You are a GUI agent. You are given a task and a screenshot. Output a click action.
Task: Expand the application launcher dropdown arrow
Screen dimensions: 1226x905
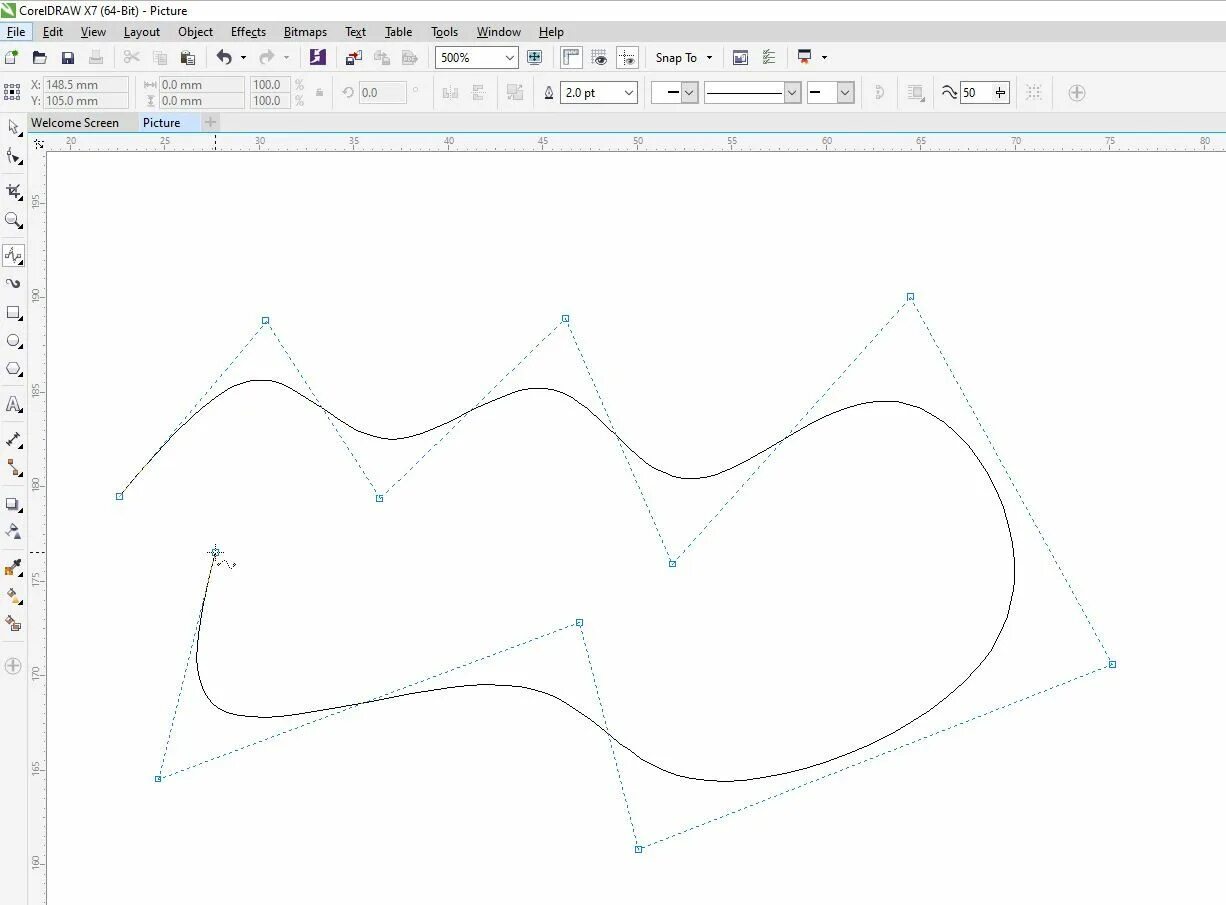click(x=824, y=58)
